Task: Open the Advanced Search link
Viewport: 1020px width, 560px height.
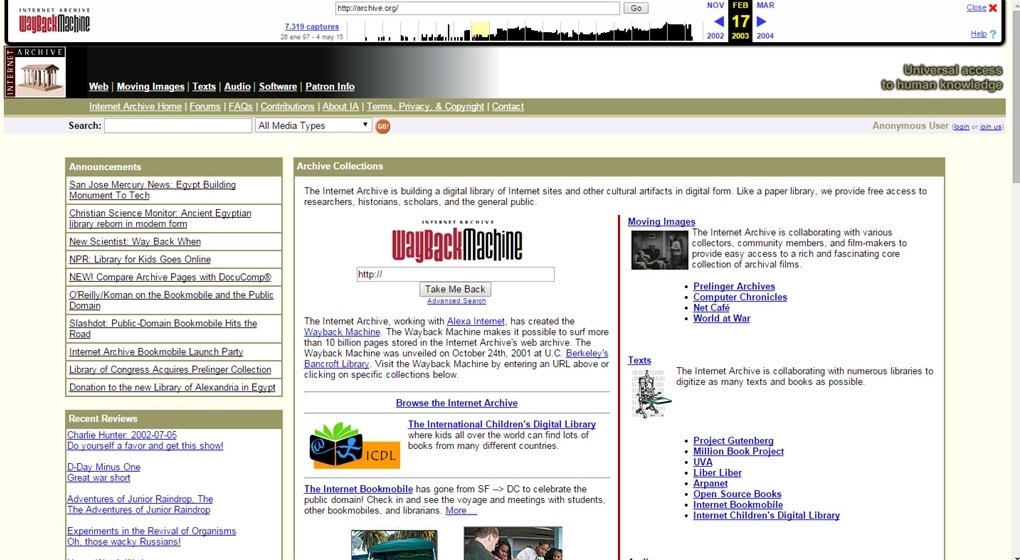Action: (x=456, y=301)
